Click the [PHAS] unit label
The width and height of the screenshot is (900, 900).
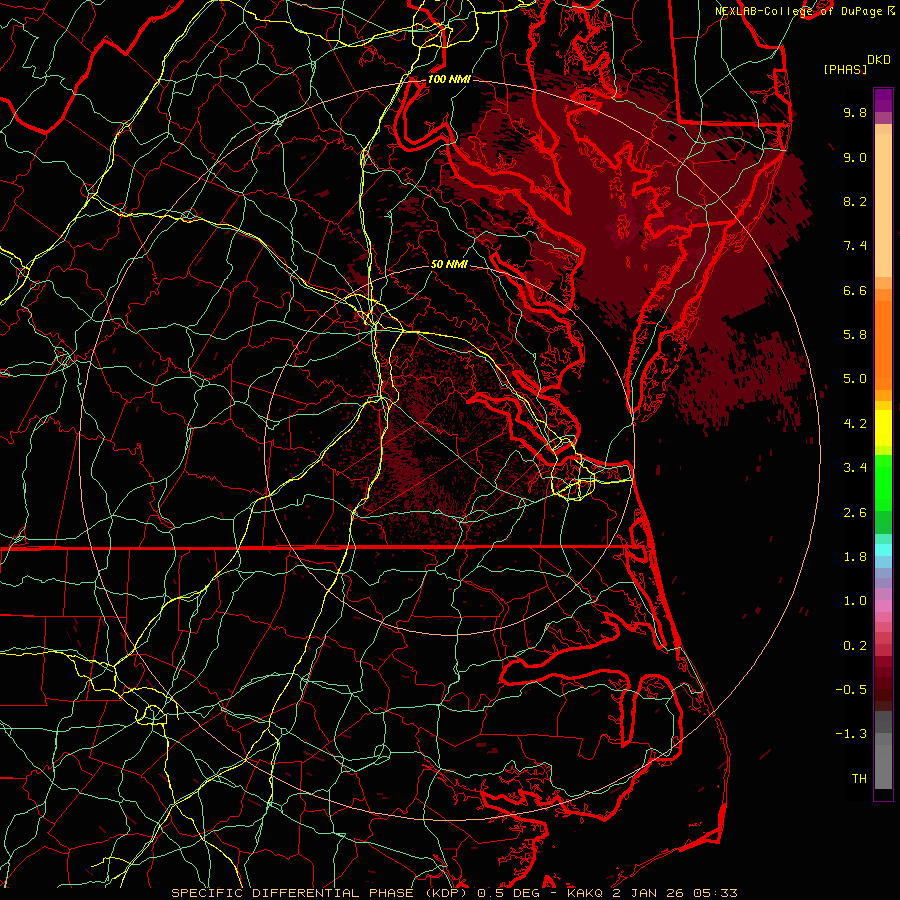[845, 69]
